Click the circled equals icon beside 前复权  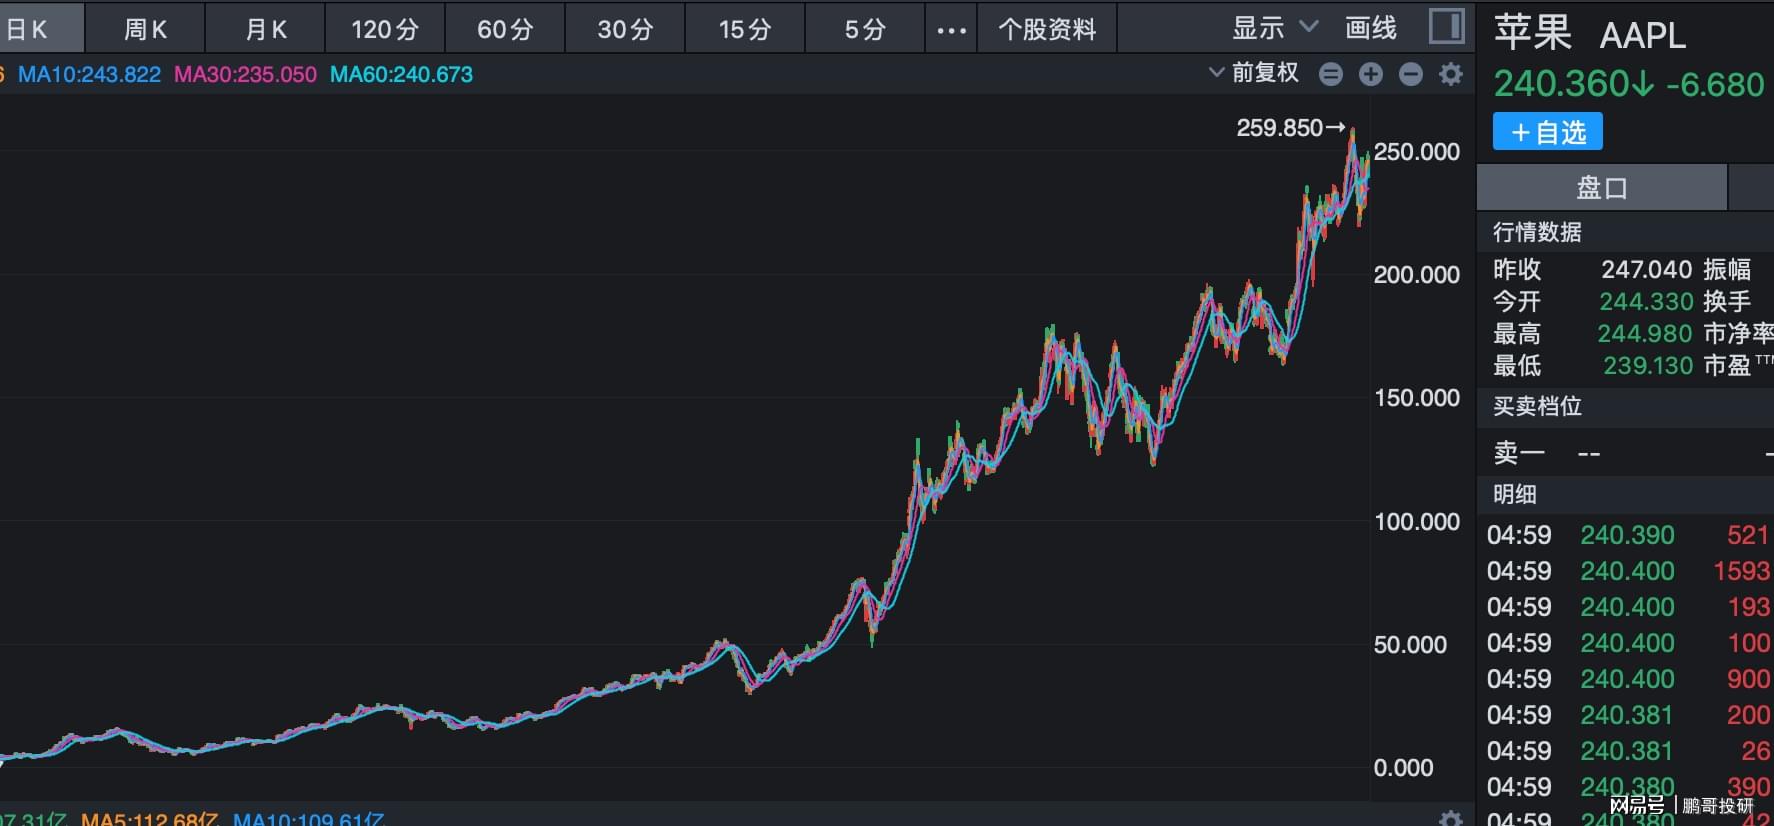coord(1330,74)
